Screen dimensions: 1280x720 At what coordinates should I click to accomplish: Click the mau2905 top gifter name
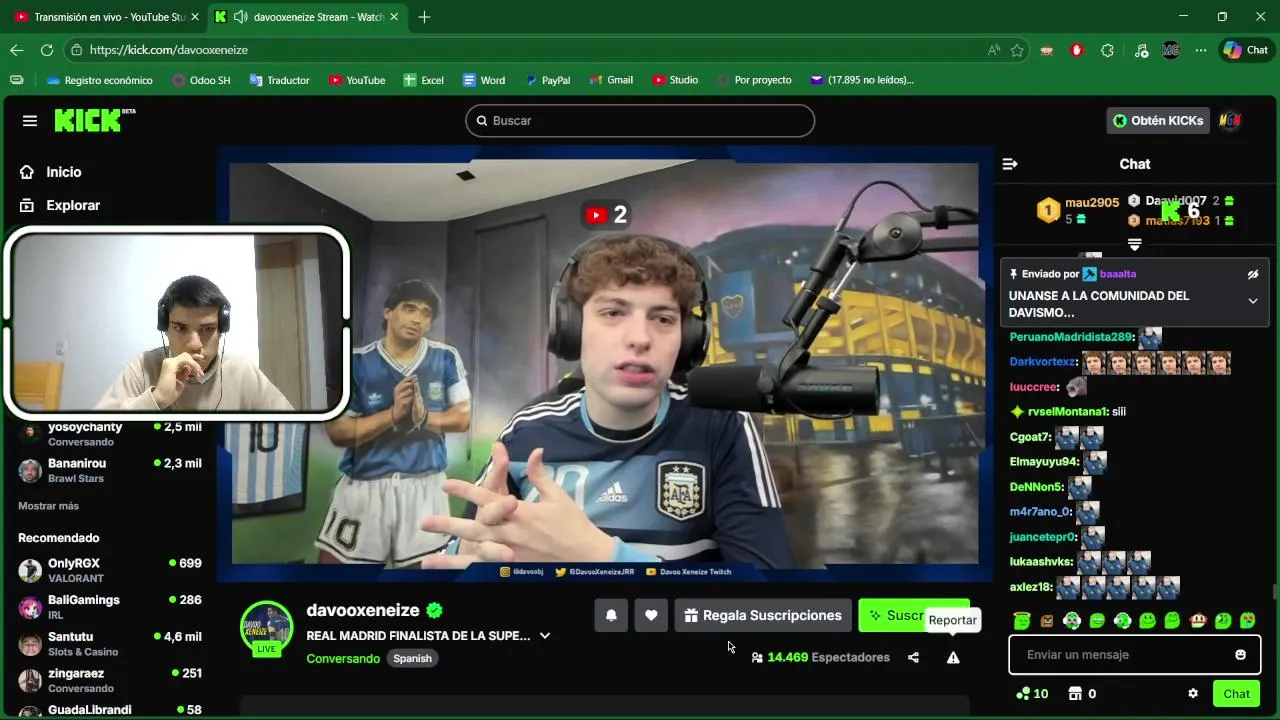point(1092,202)
